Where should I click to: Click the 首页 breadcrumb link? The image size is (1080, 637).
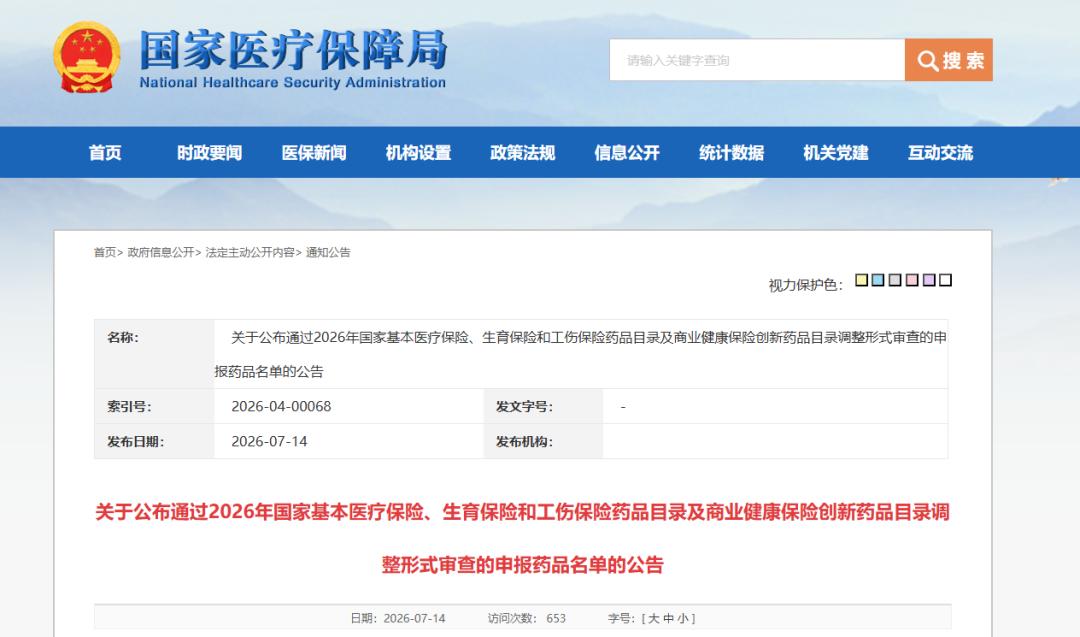click(105, 253)
